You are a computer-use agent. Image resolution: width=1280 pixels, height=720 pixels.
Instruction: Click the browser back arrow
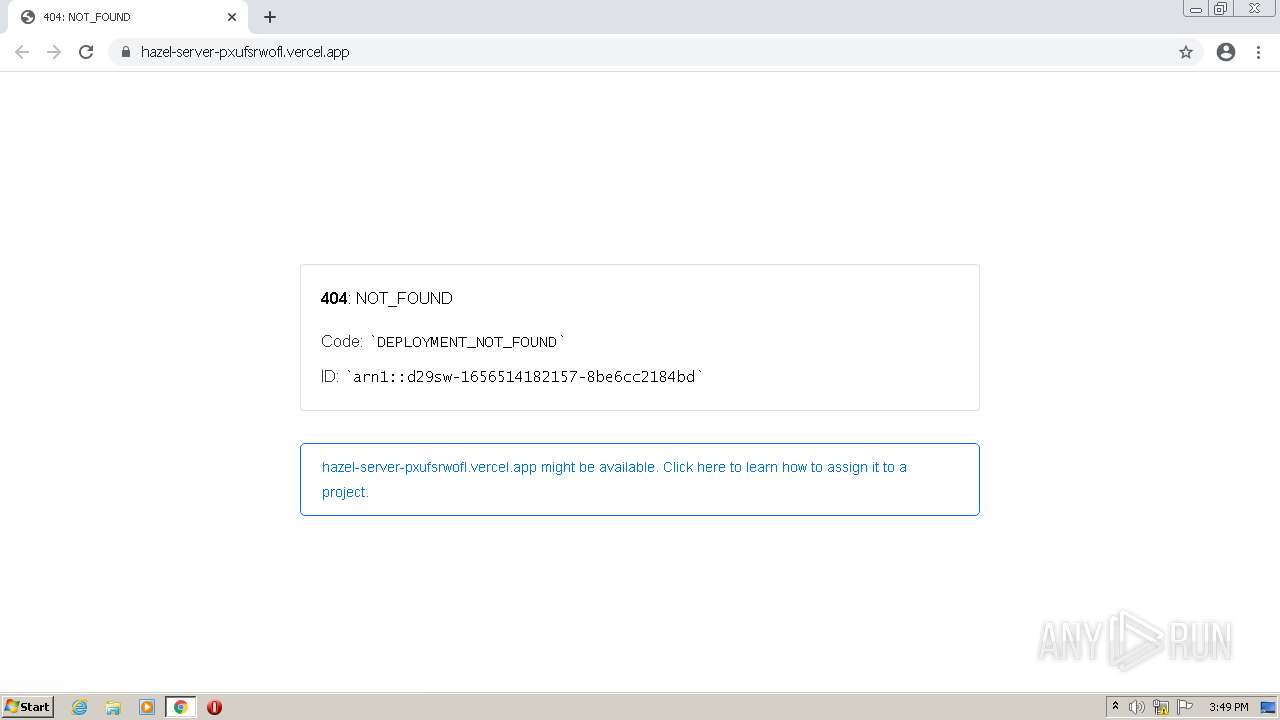coord(22,52)
